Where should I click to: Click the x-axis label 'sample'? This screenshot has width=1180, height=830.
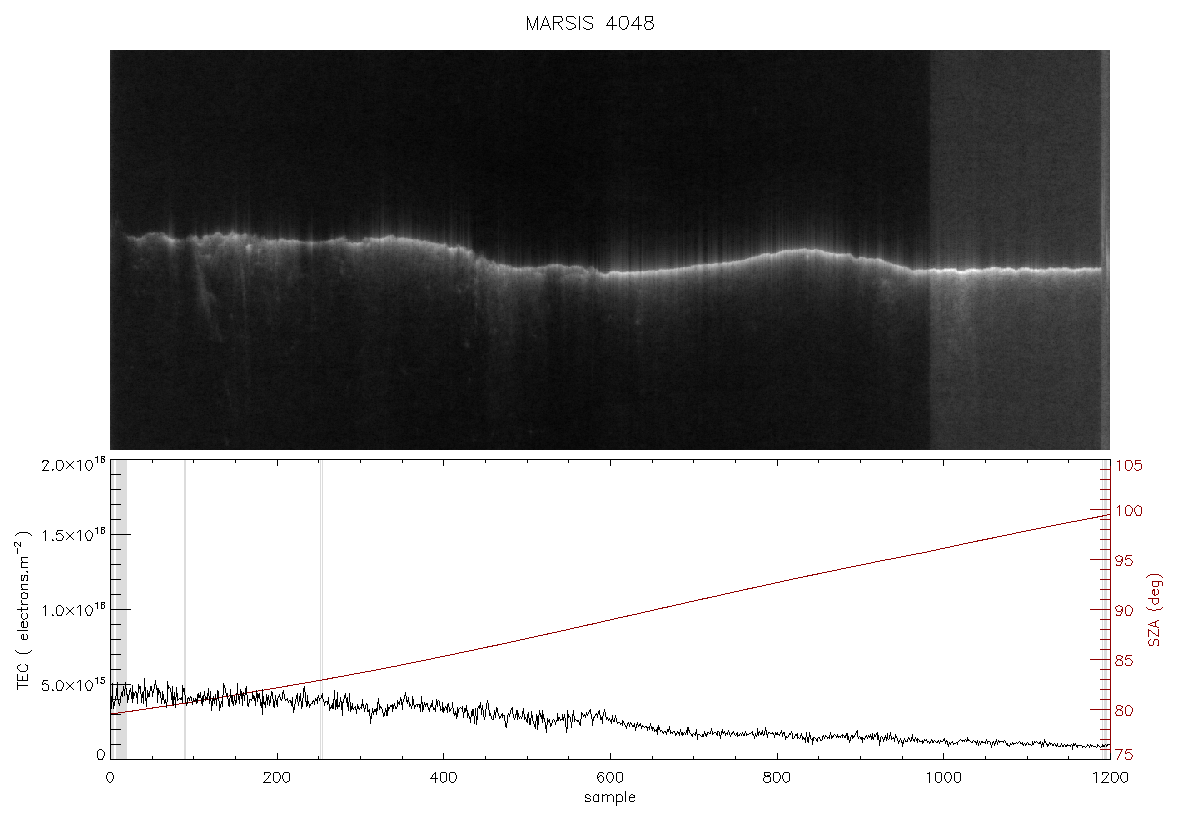coord(610,798)
